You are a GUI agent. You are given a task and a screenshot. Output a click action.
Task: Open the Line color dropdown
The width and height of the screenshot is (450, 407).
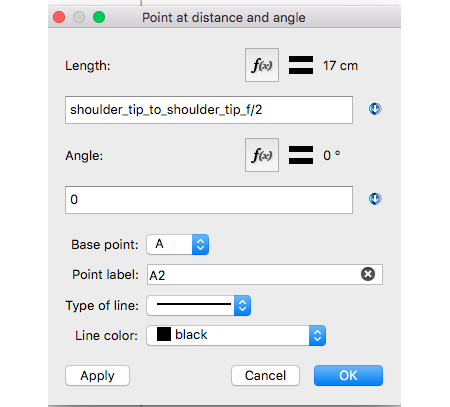[x=236, y=335]
